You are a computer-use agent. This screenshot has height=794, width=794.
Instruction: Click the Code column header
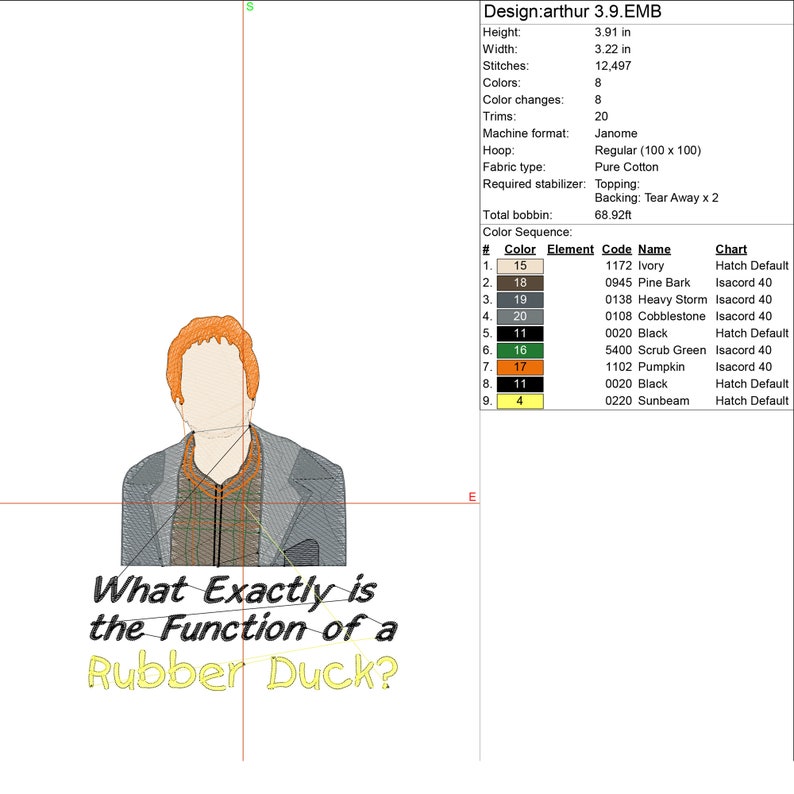[x=616, y=249]
